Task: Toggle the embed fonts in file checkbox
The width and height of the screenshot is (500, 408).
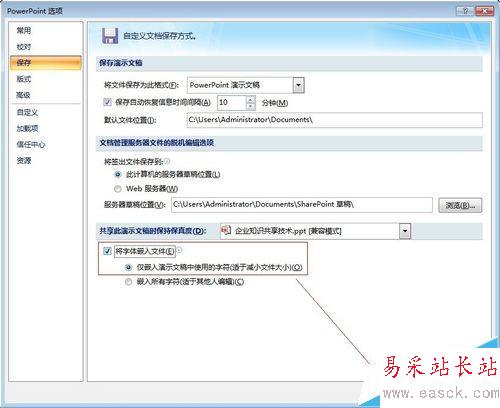Action: 107,251
